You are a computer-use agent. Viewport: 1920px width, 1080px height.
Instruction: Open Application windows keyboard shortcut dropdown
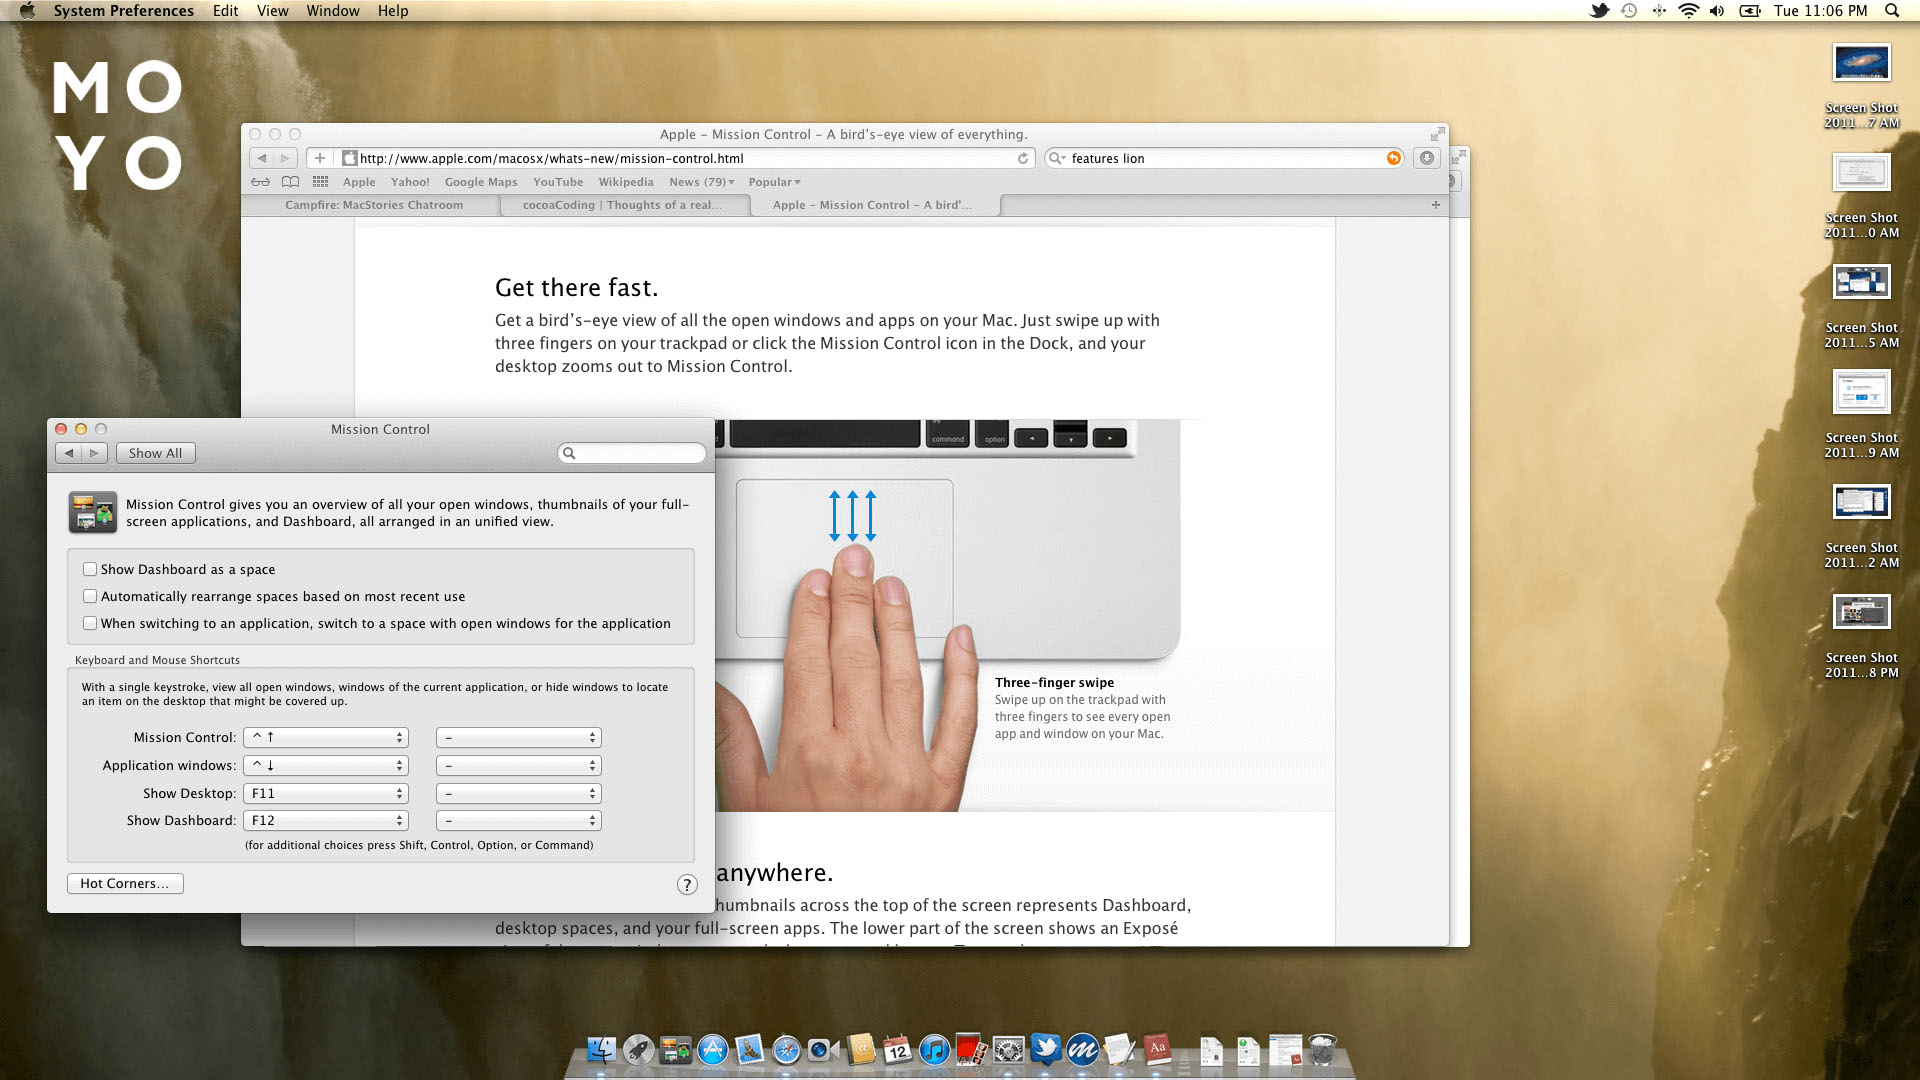(x=325, y=765)
